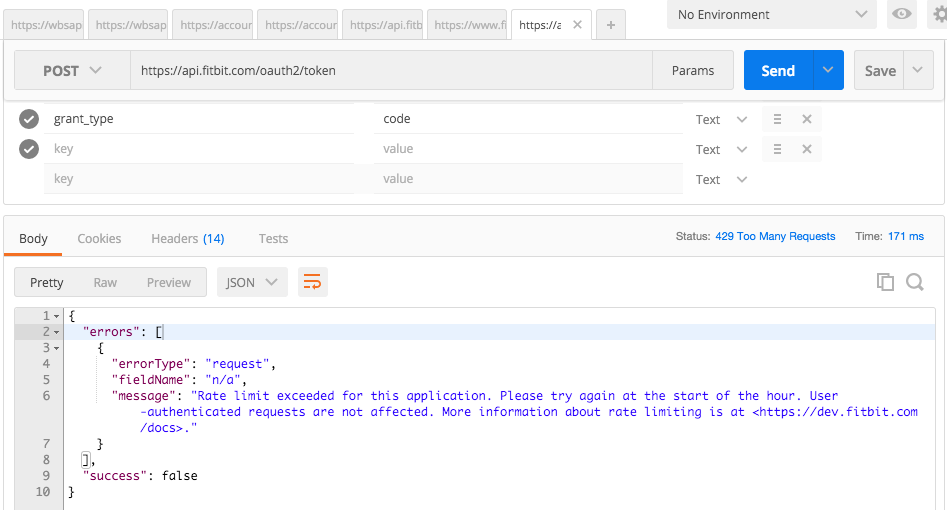The image size is (947, 510).
Task: Open the response Tests tab
Action: coord(273,239)
